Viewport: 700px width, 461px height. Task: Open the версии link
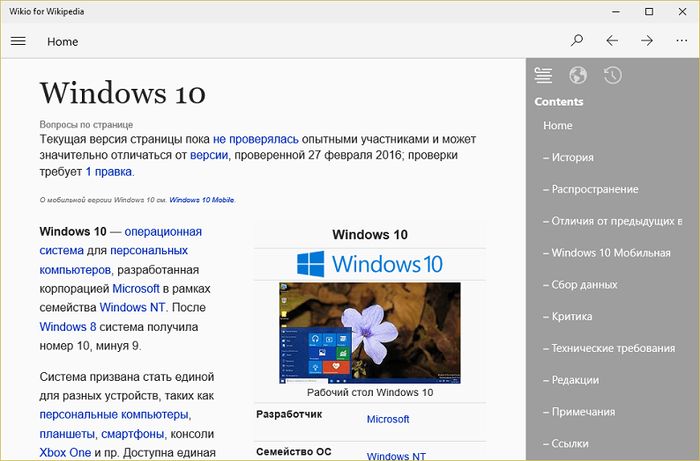coord(209,155)
